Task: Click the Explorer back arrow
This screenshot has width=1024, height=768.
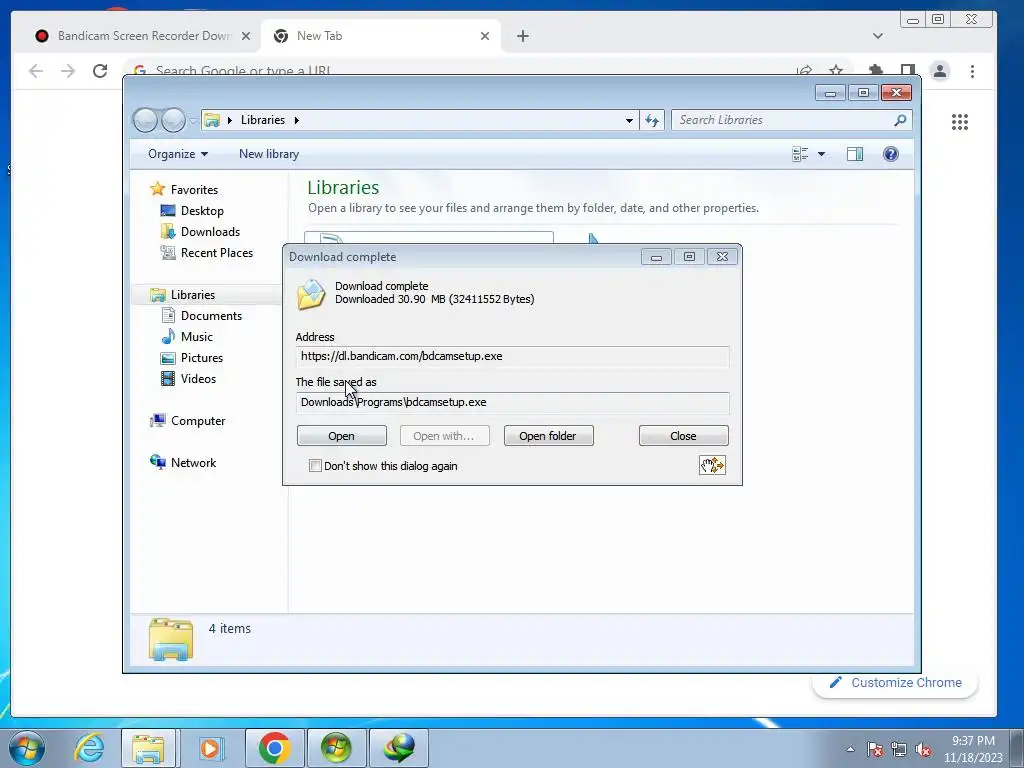Action: 145,120
